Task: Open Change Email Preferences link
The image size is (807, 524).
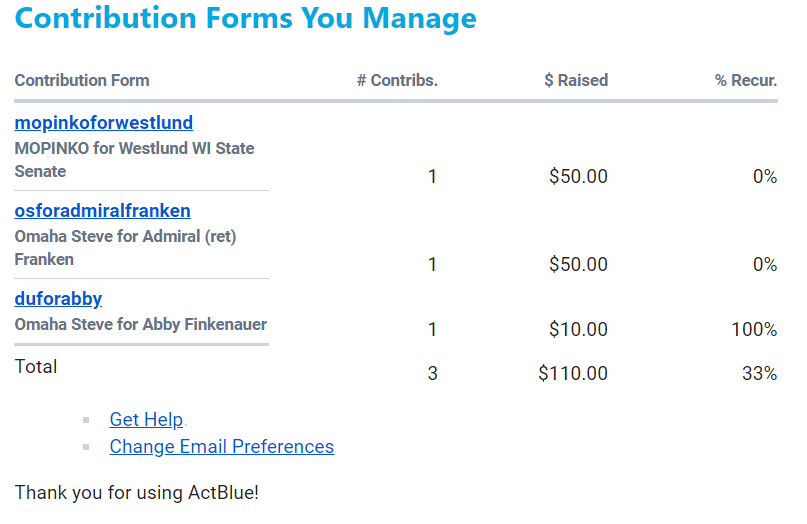Action: tap(222, 447)
